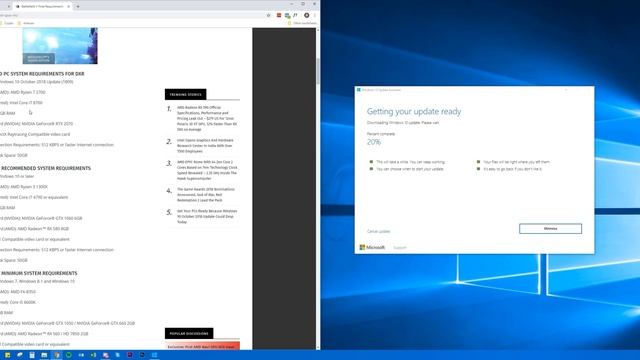Open the Other bookmarks folder
The image size is (640, 360).
coord(302,23)
